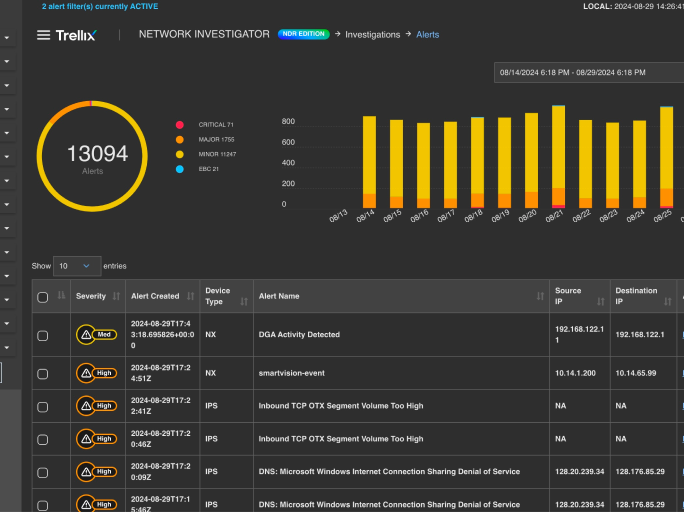684x512 pixels.
Task: Sort table by Severity column arrows
Action: click(x=117, y=296)
